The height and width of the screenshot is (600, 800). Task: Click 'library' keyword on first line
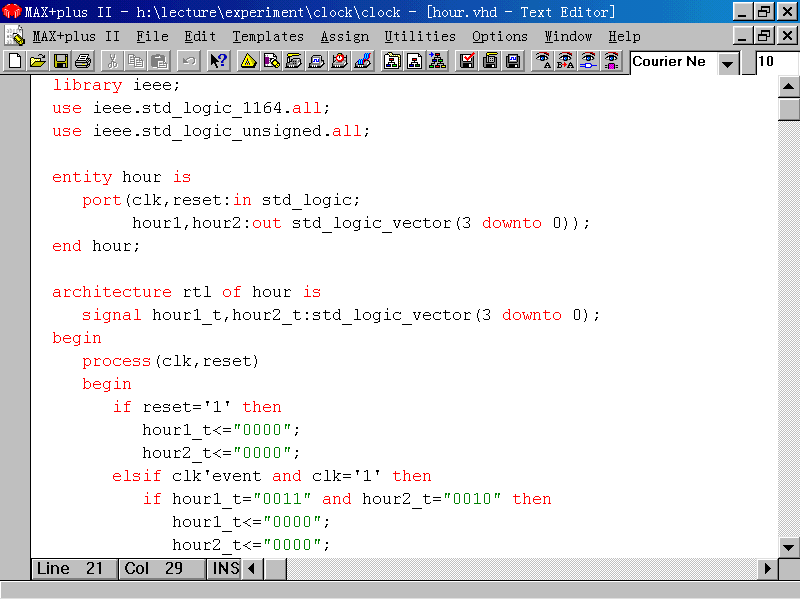pyautogui.click(x=87, y=85)
